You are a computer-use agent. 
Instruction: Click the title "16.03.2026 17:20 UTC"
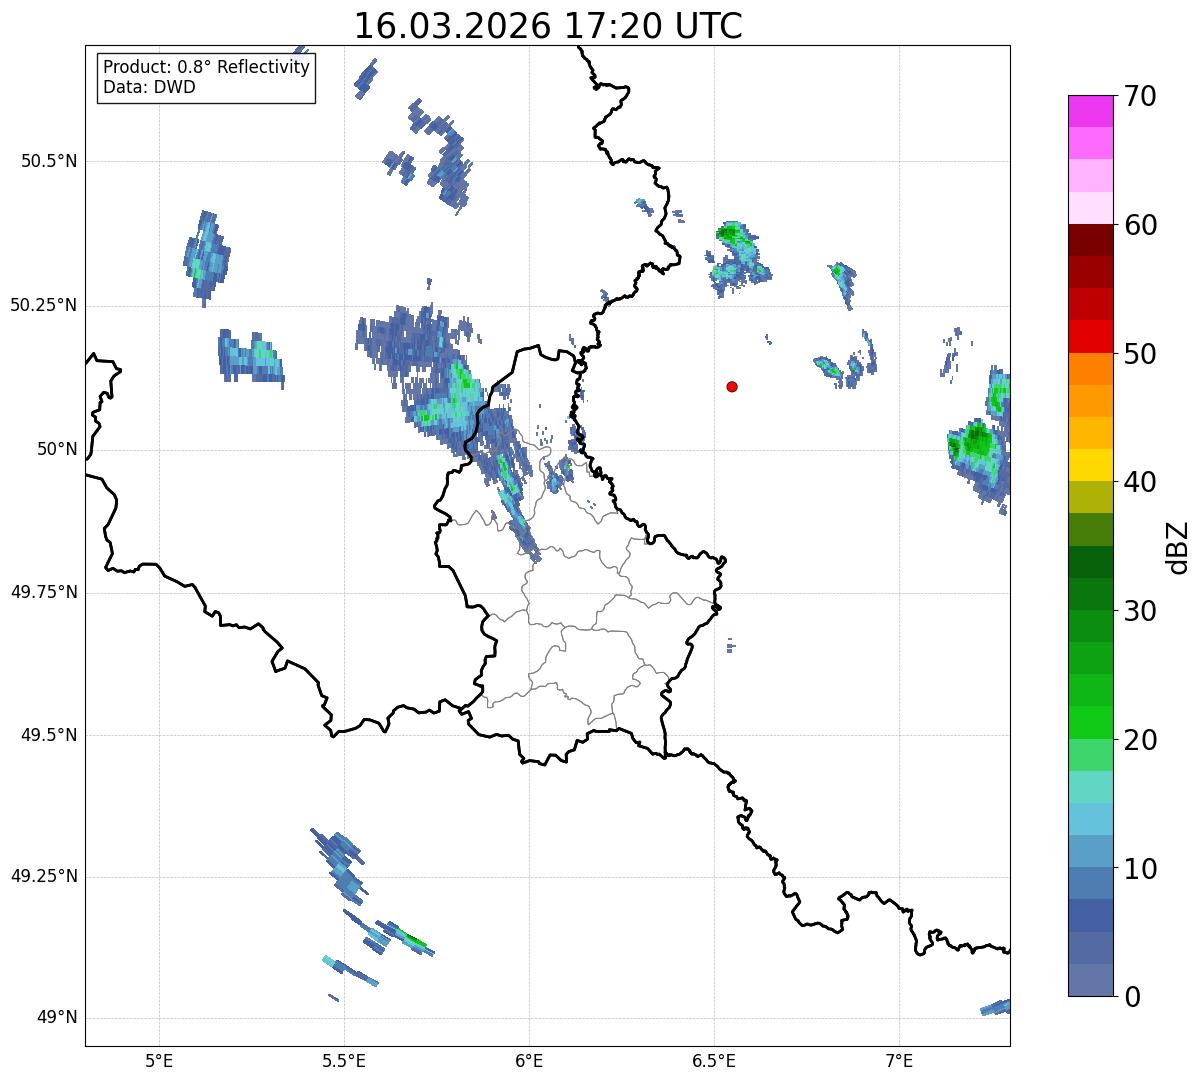tap(548, 26)
